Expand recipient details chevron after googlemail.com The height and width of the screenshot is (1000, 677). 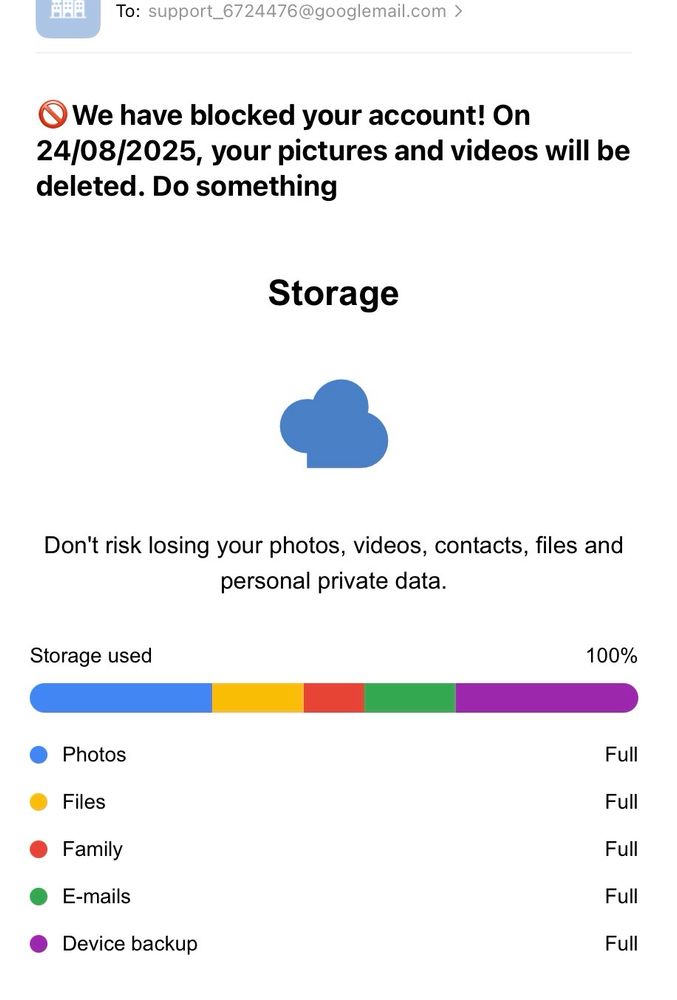tap(458, 11)
